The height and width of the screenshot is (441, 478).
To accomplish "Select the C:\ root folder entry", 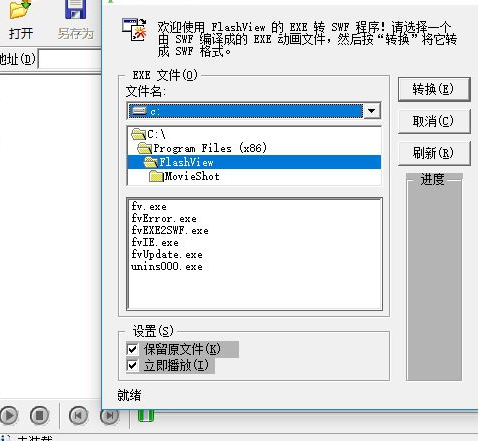I will click(254, 134).
